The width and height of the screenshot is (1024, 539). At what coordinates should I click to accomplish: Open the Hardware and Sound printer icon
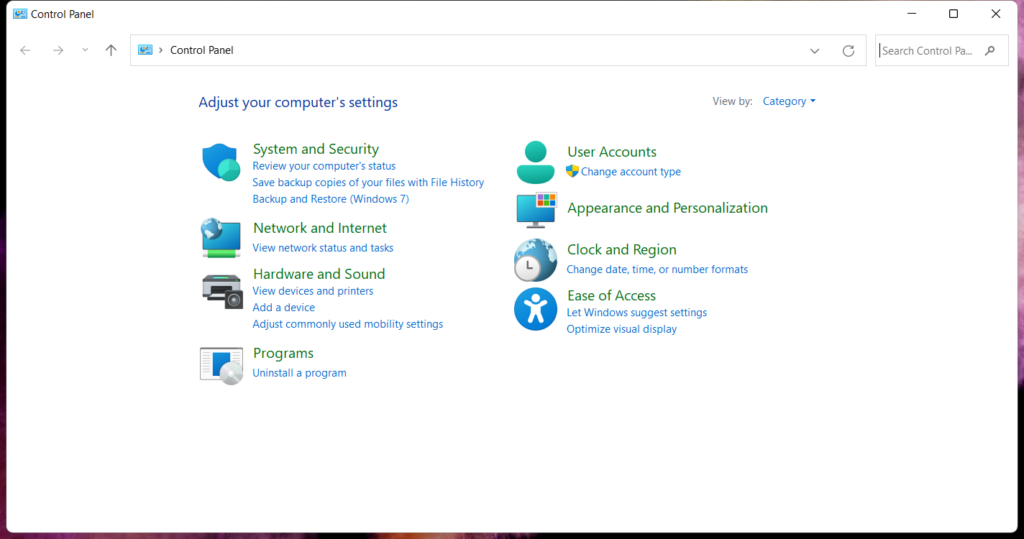coord(222,291)
